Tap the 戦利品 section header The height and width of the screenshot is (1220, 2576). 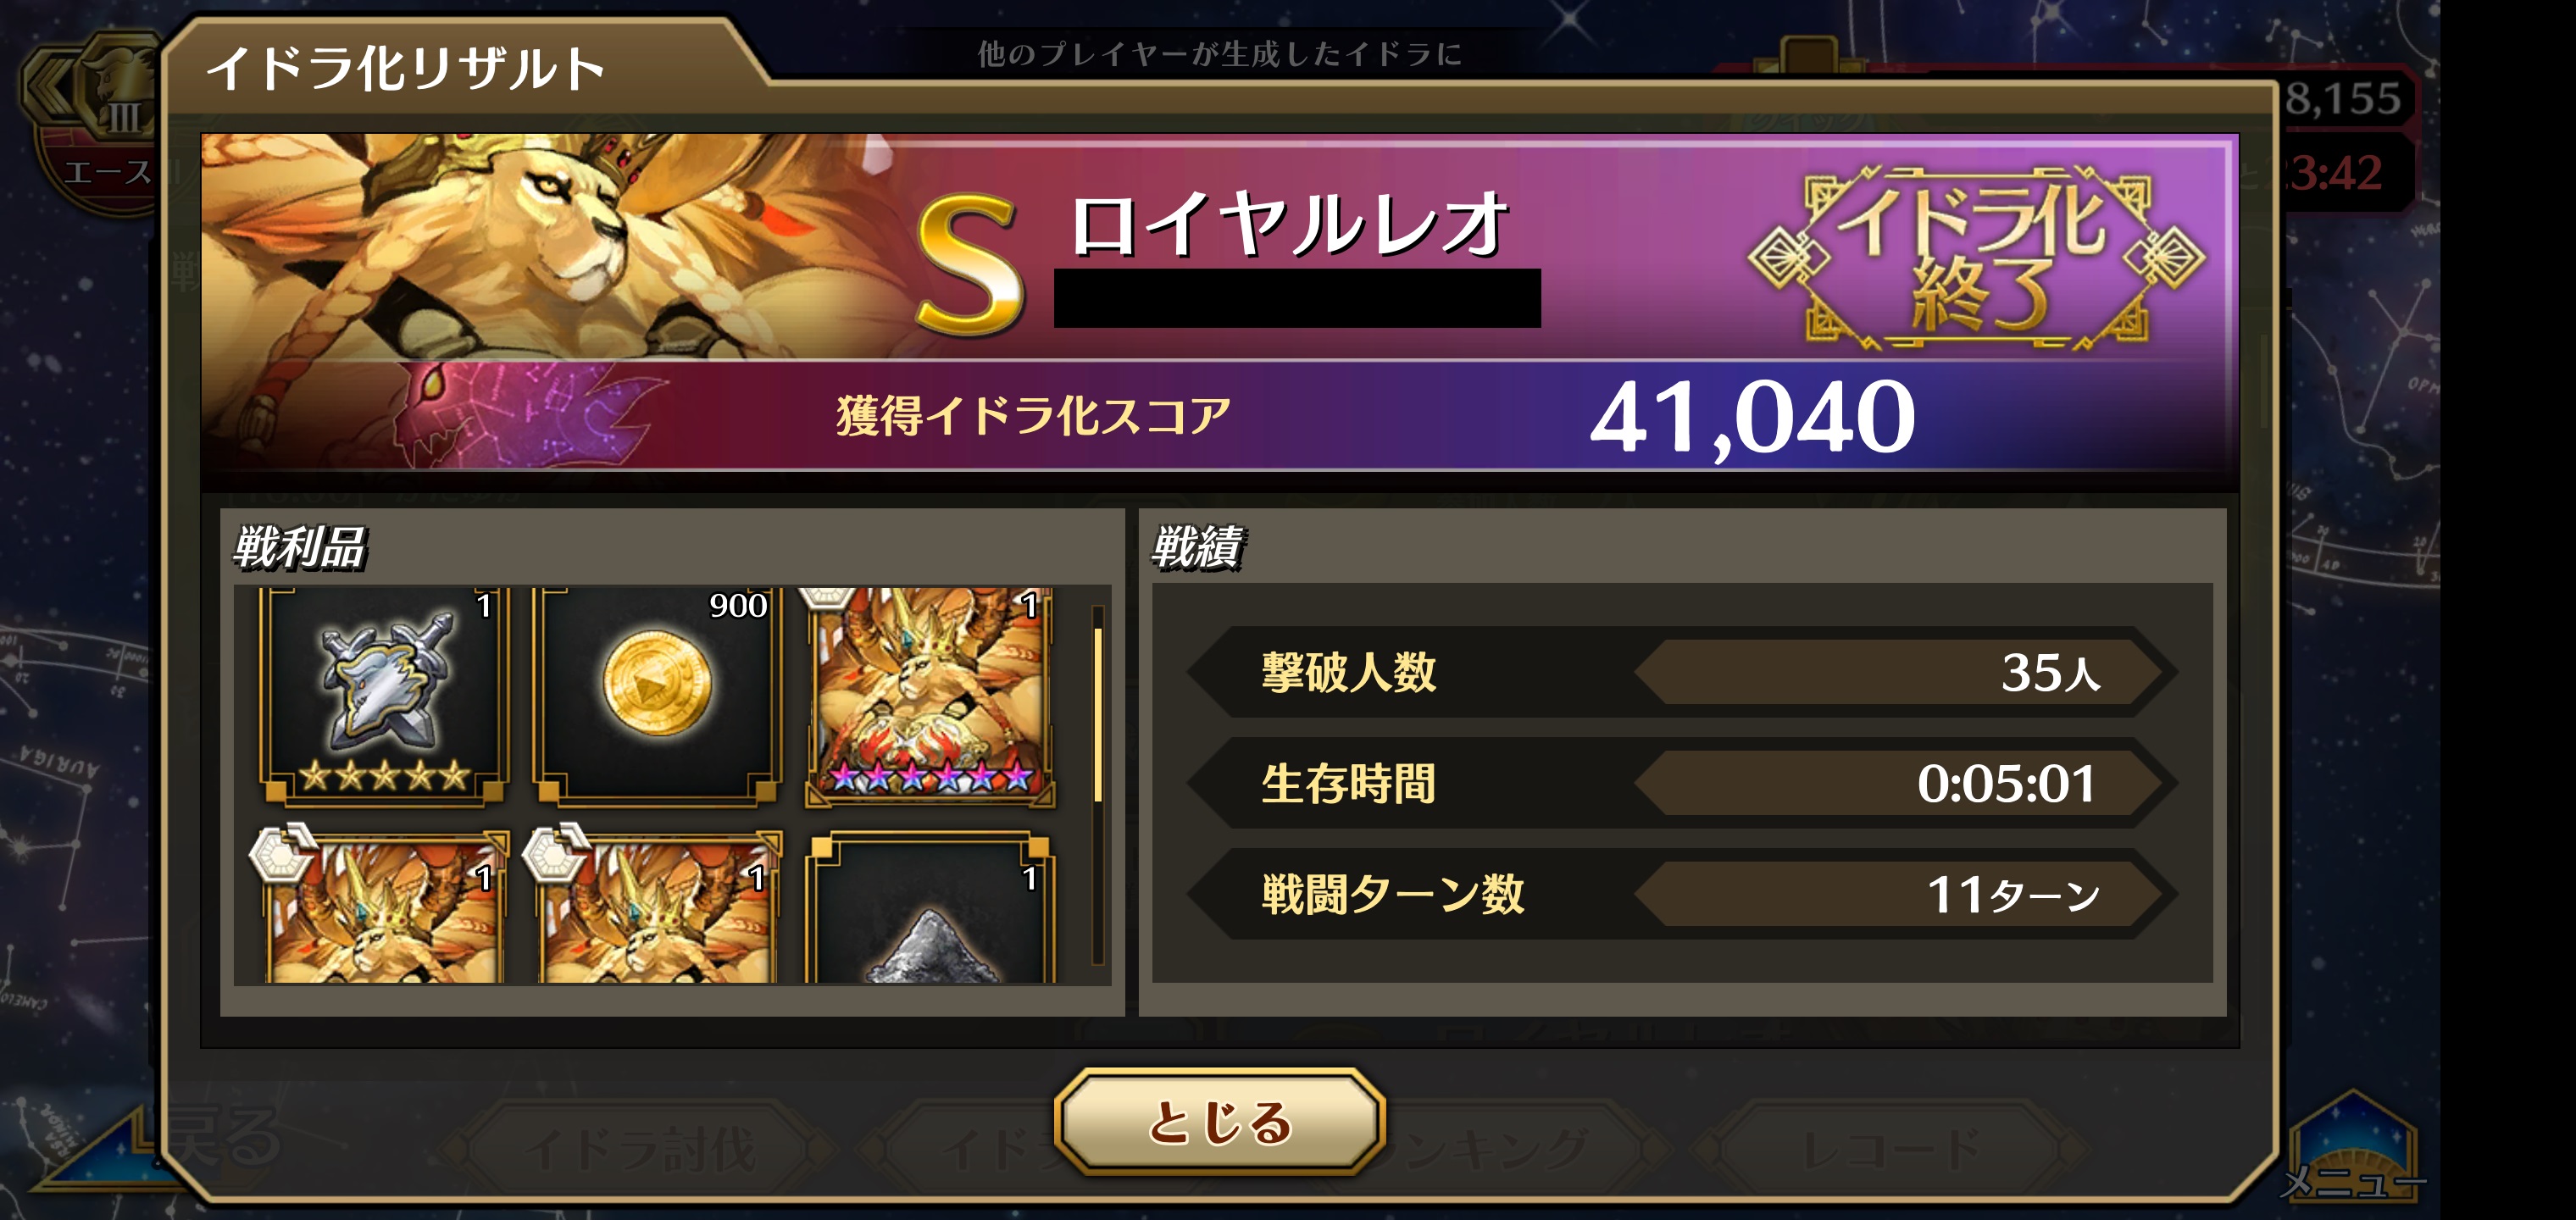click(x=300, y=548)
